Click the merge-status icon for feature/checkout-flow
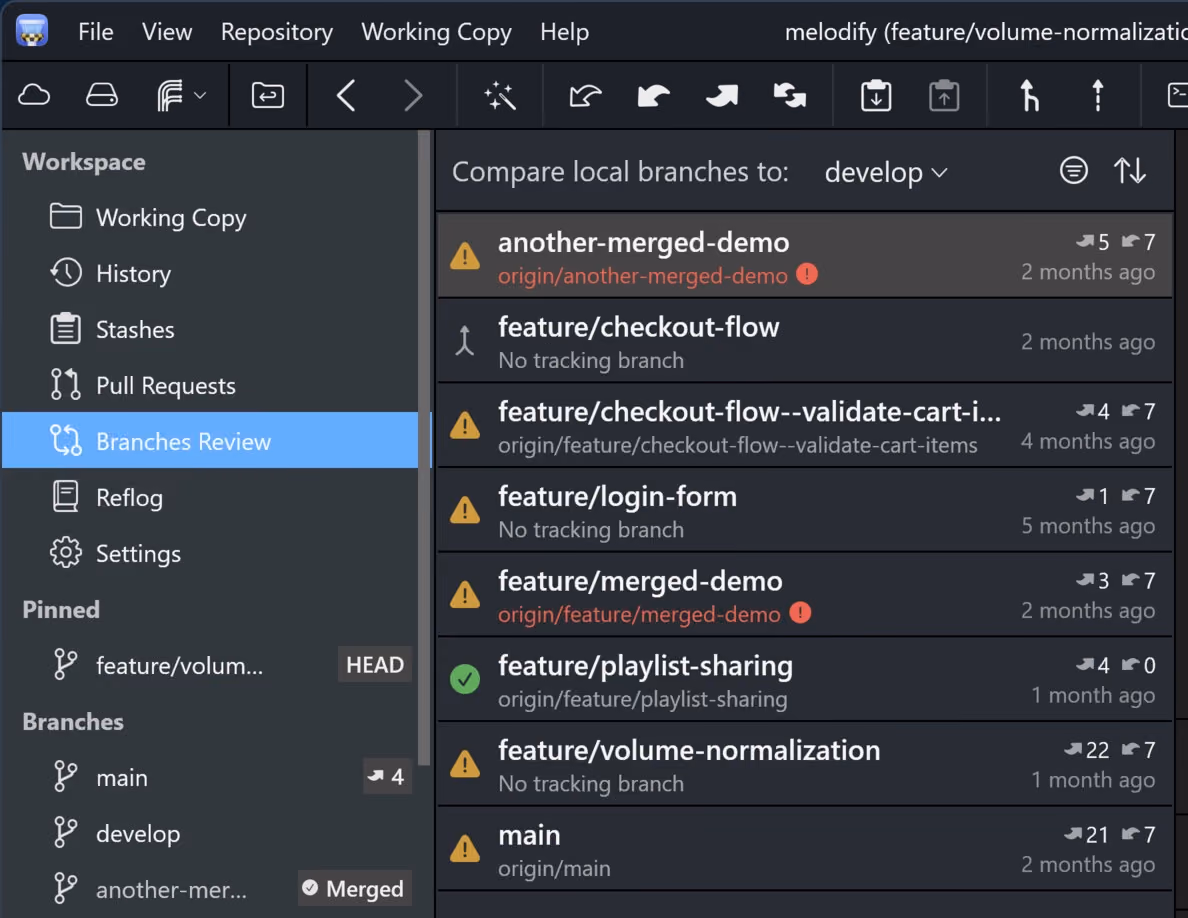 coord(464,340)
